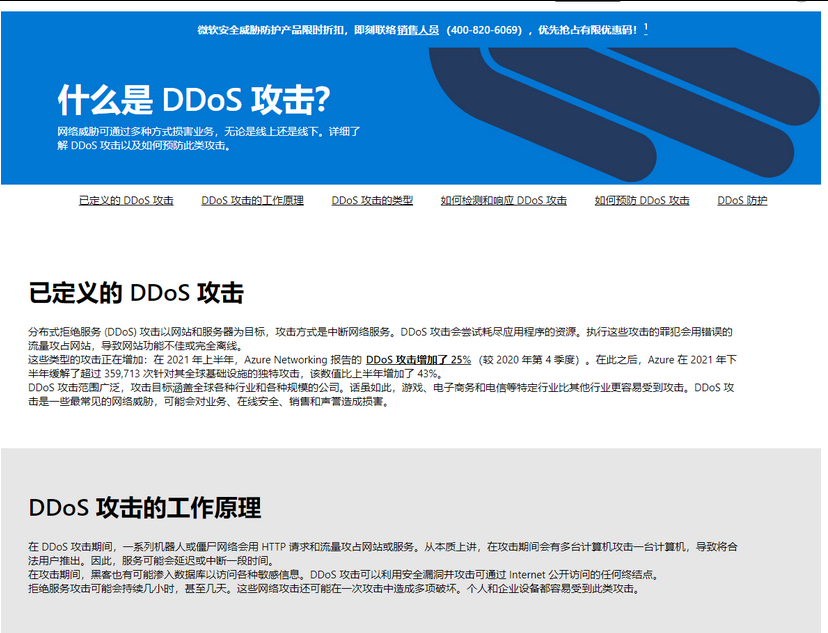The height and width of the screenshot is (633, 828).
Task: Click paragraph starting with DDoS 攻击范围广泛
Action: click(380, 394)
